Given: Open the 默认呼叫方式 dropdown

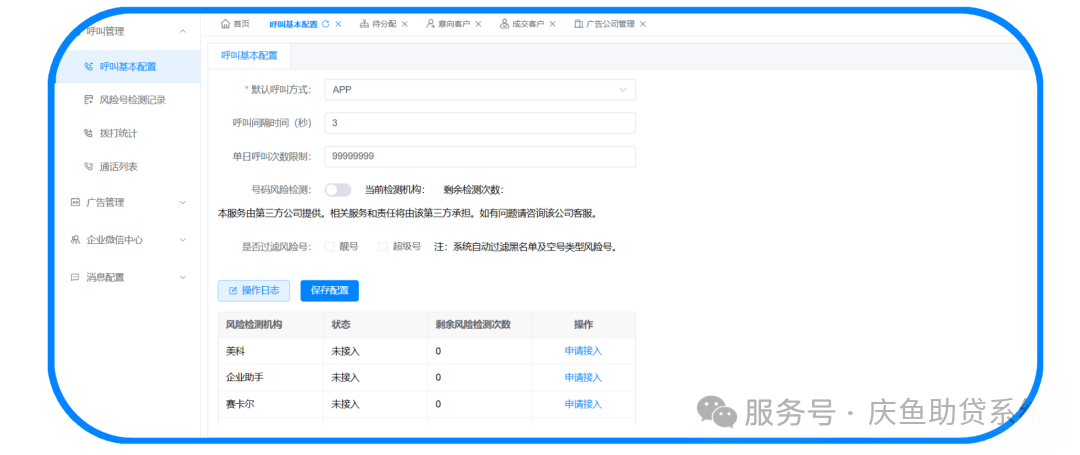Looking at the screenshot, I should point(480,89).
